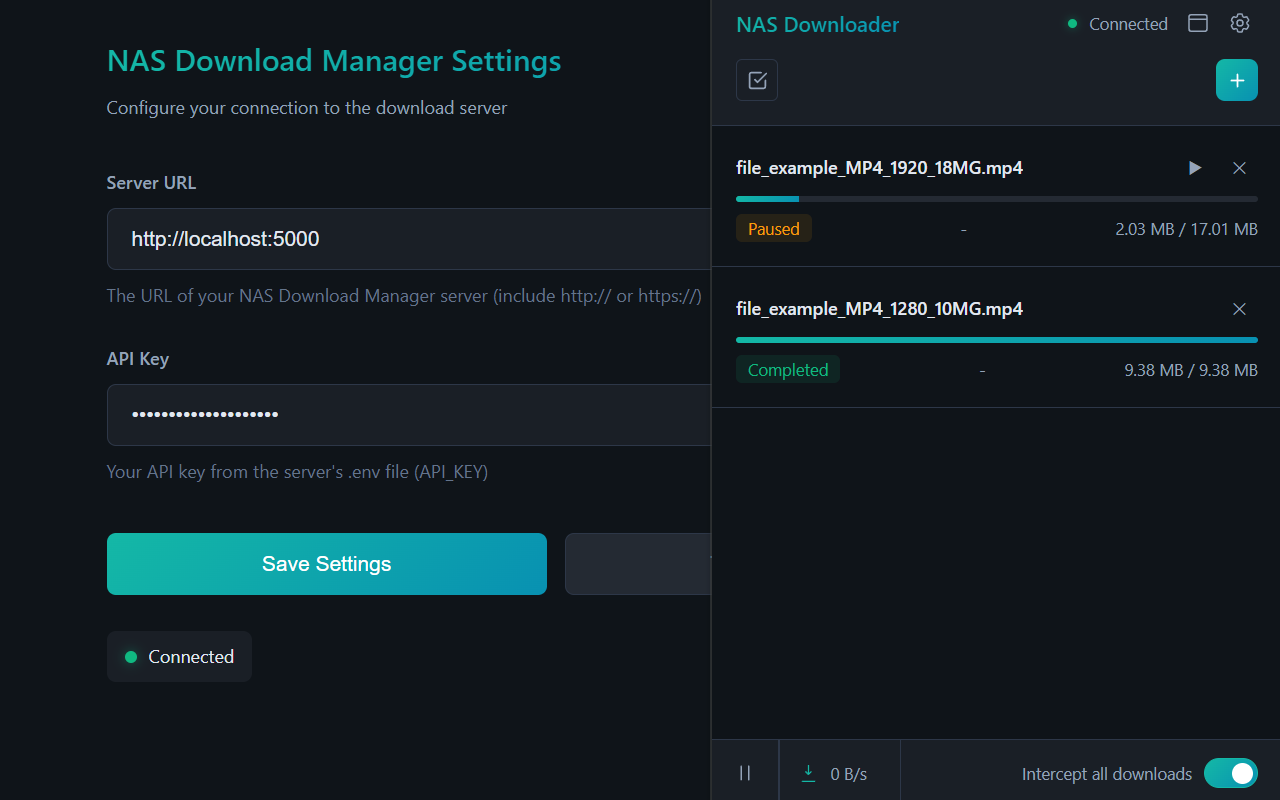Click the download speed arrow icon
Viewport: 1280px width, 800px height.
pyautogui.click(x=809, y=773)
